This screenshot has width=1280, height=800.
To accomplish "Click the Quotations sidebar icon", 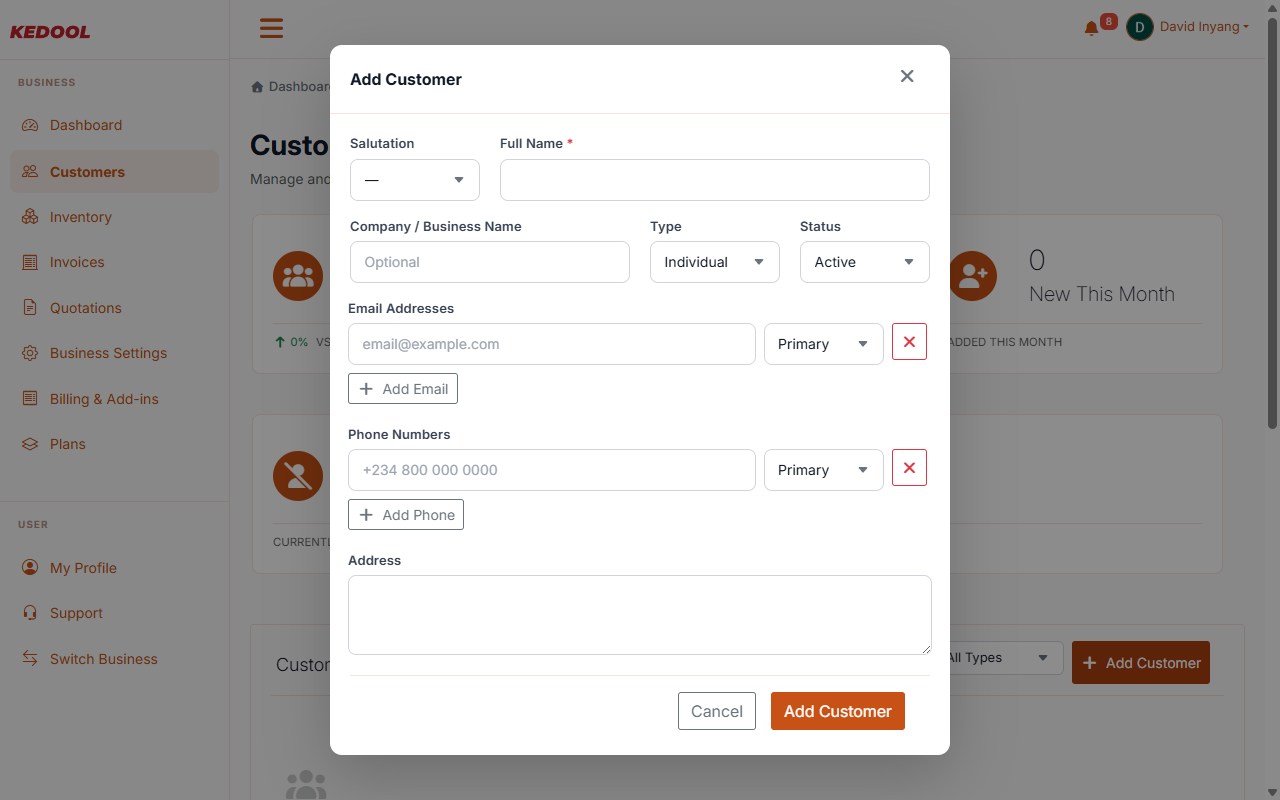I will [x=30, y=308].
